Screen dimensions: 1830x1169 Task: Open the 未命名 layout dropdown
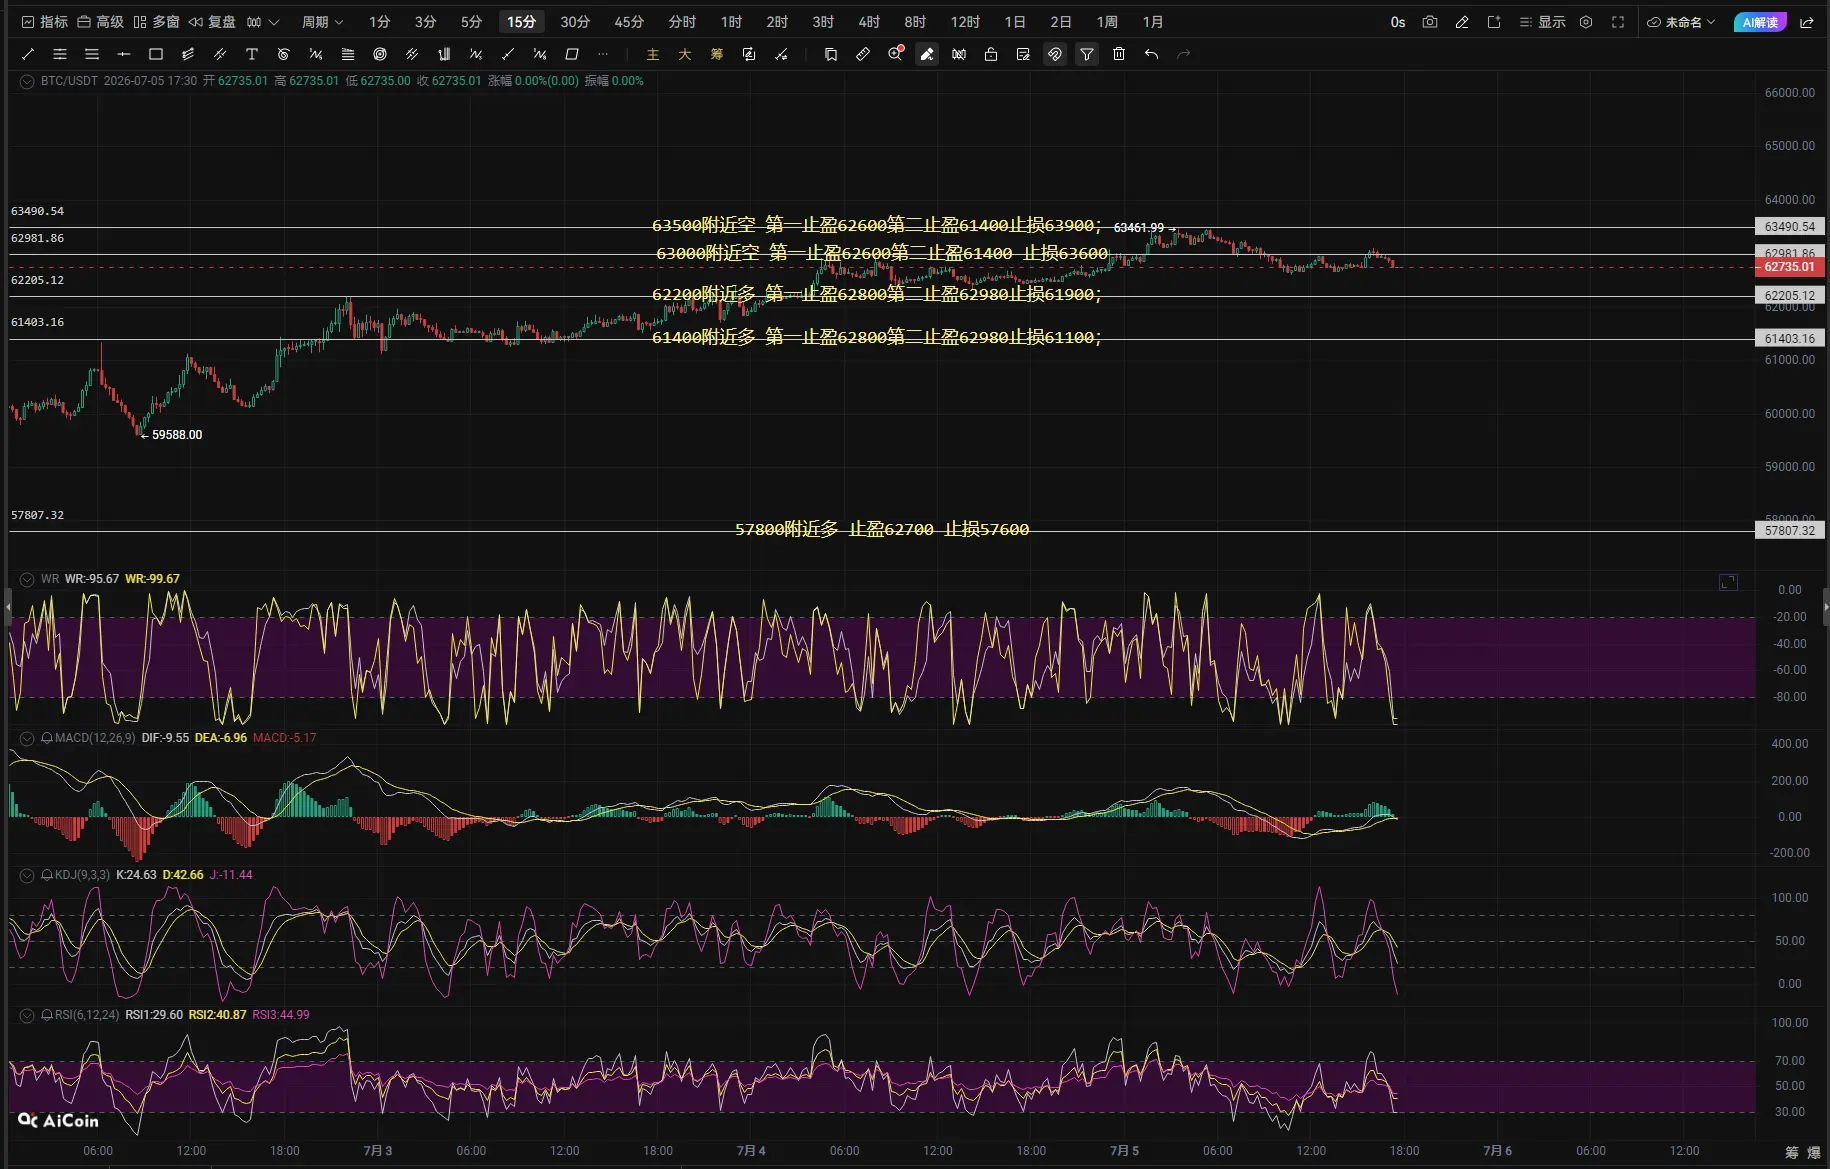click(1681, 22)
